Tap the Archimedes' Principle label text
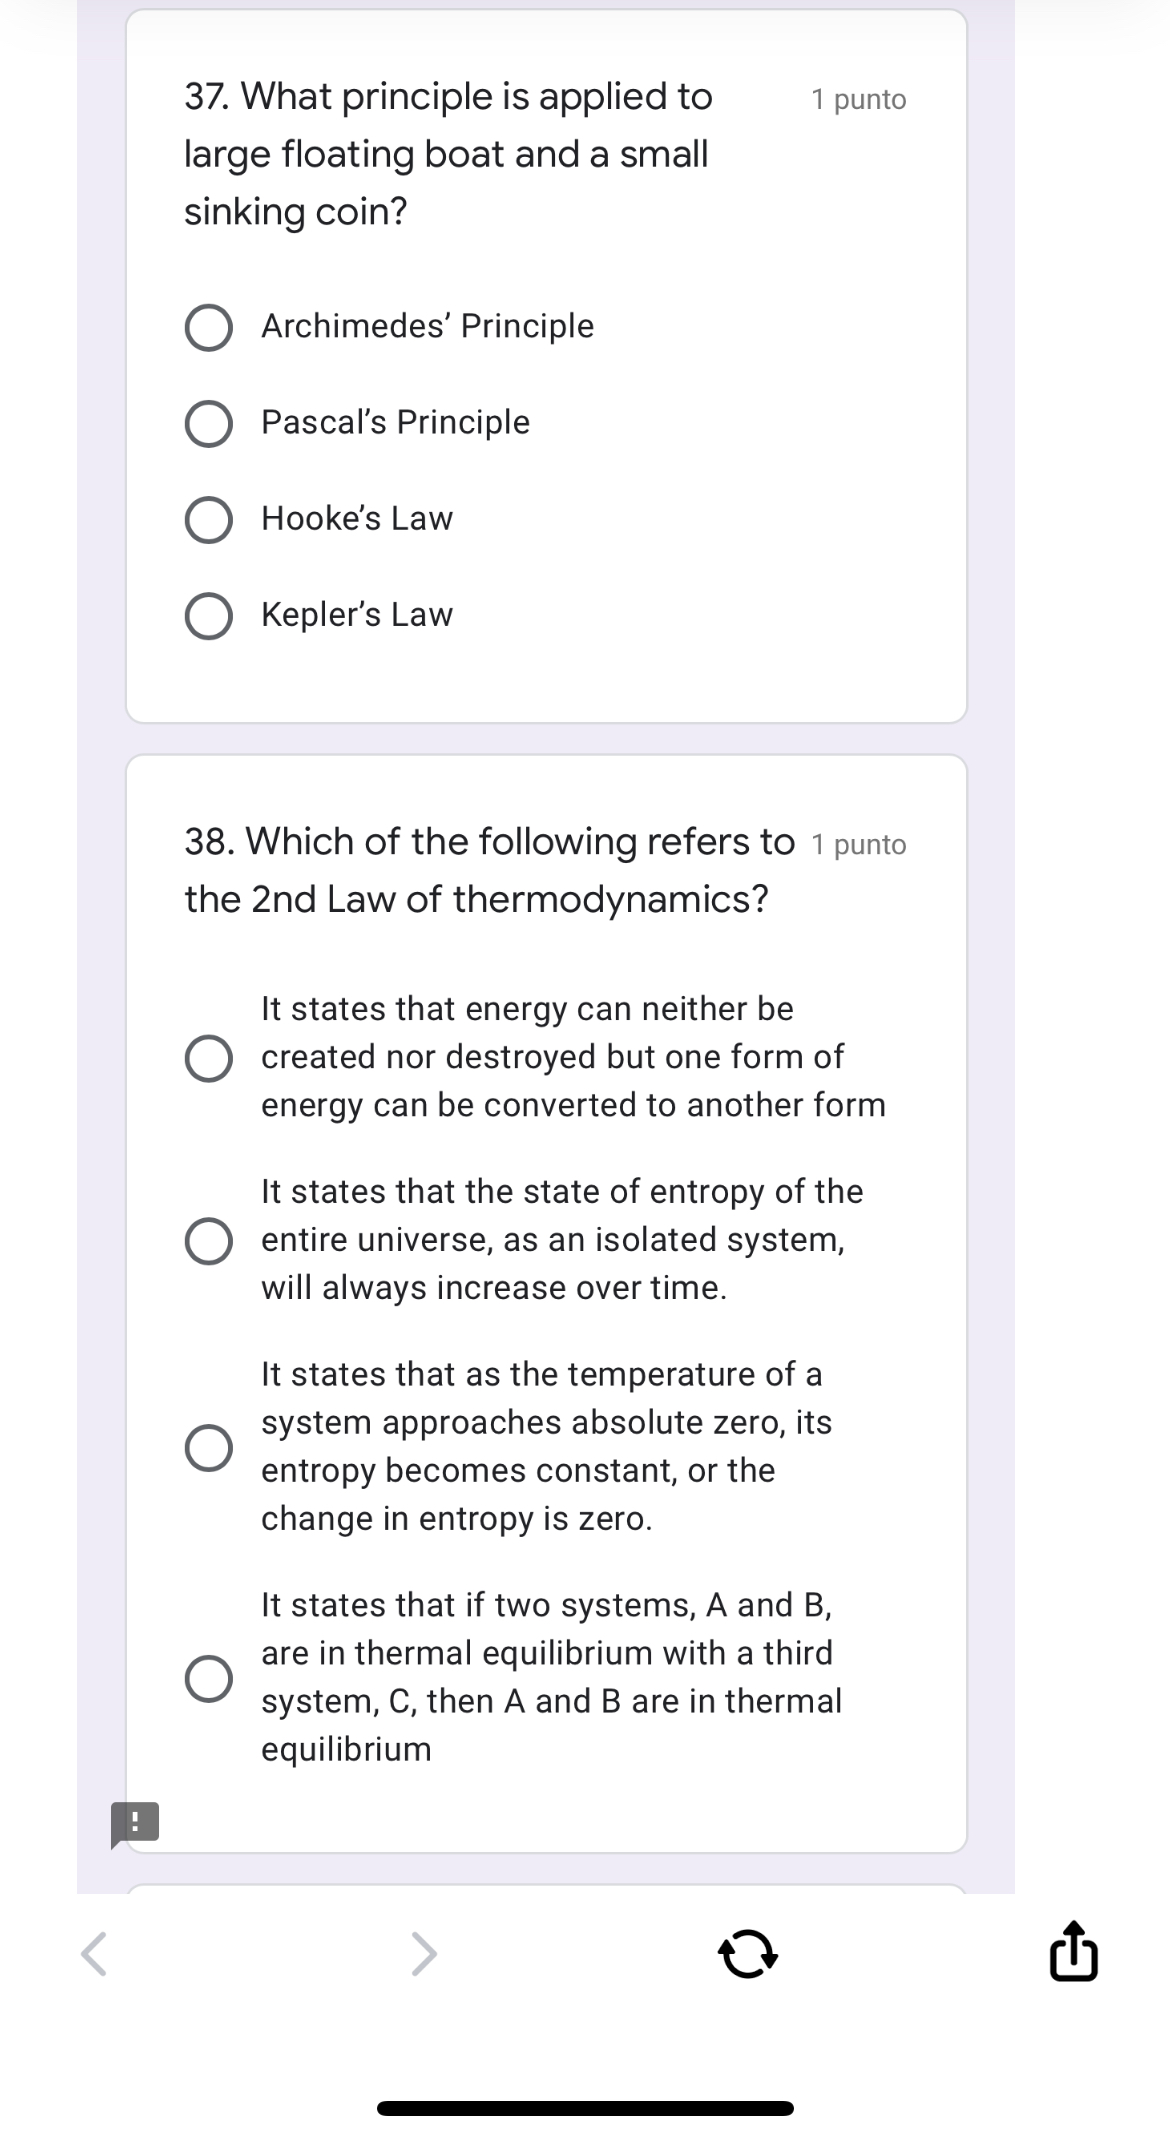1170x2140 pixels. [x=427, y=326]
